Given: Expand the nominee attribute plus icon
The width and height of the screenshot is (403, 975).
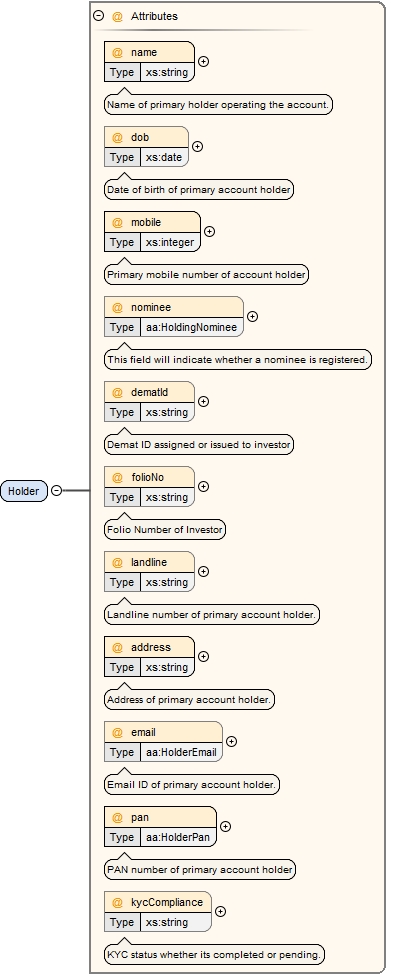Looking at the screenshot, I should [252, 317].
